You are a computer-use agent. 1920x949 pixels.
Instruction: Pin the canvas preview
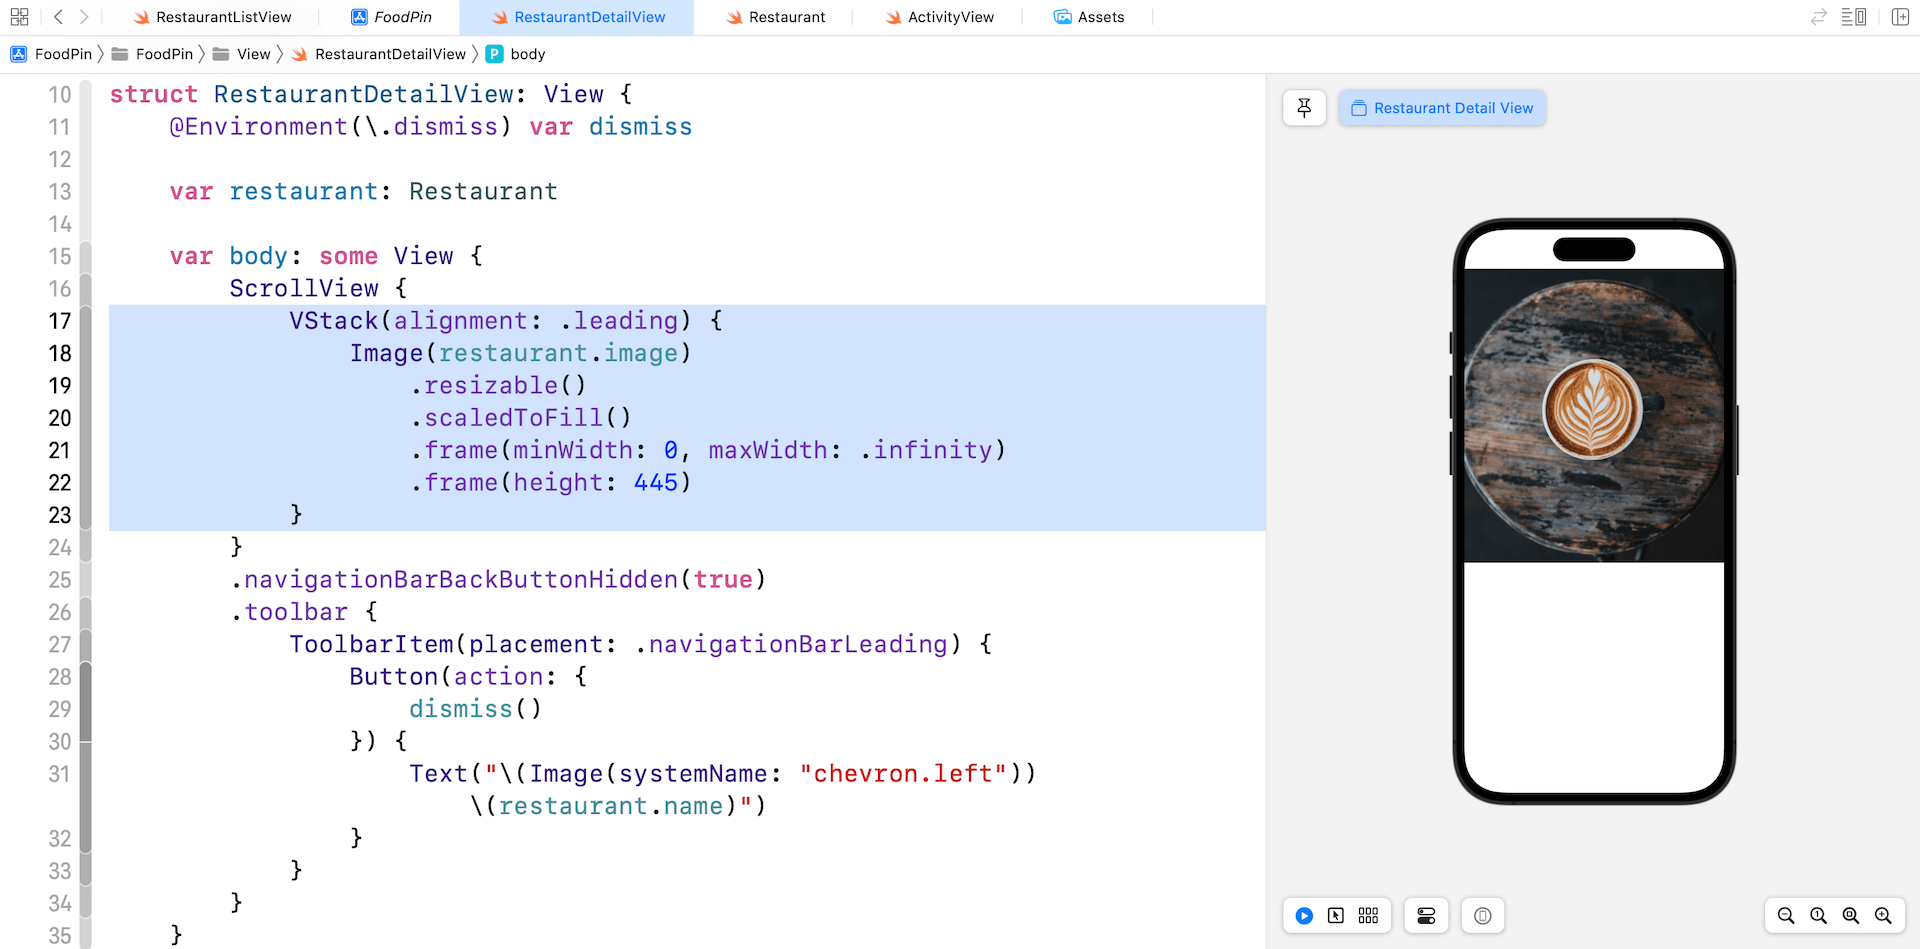(1304, 108)
